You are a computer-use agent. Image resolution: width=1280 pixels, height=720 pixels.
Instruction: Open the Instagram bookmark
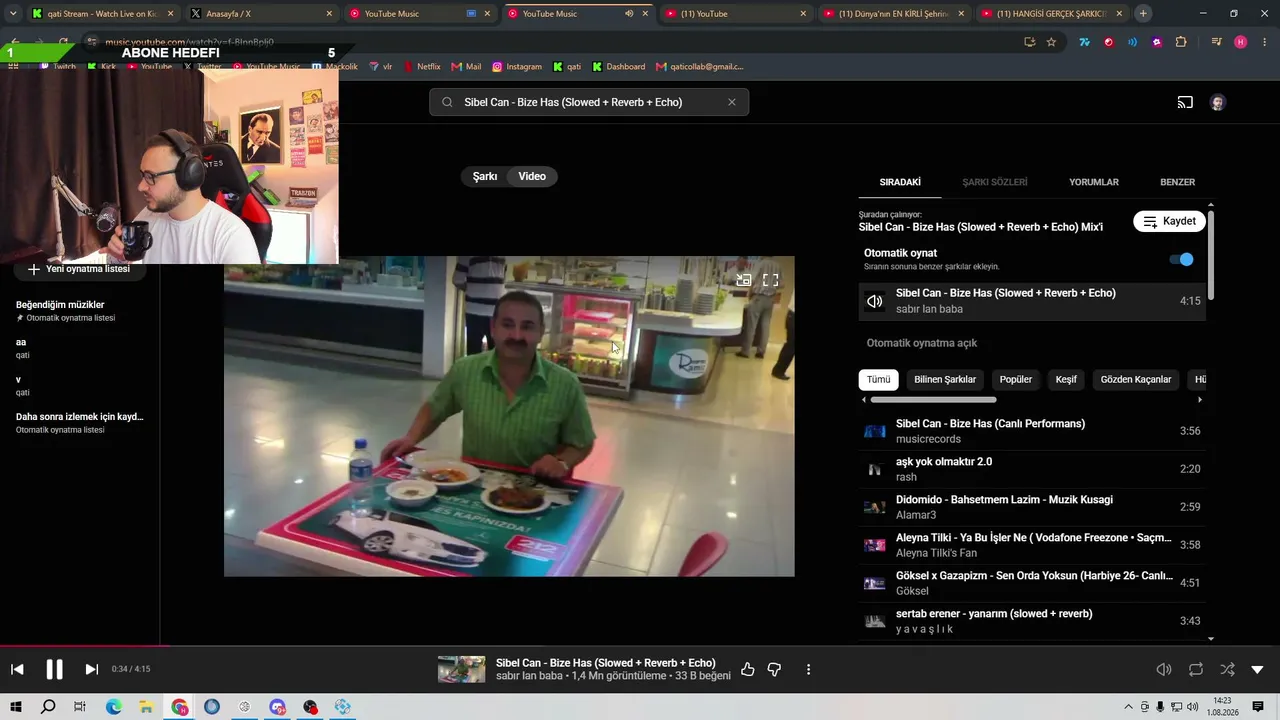pyautogui.click(x=517, y=67)
